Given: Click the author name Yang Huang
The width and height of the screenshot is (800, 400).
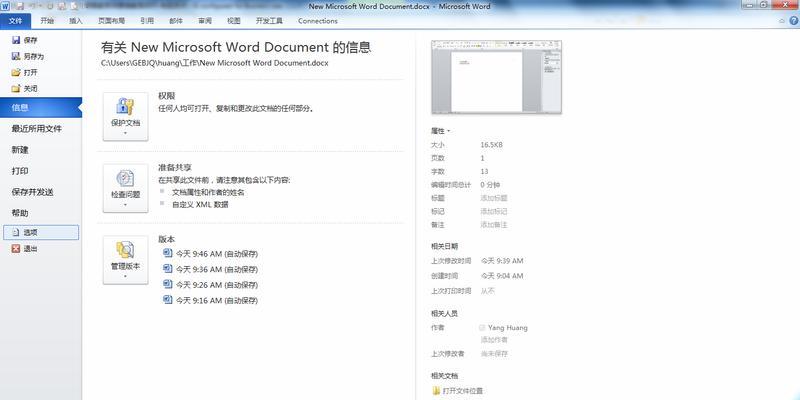Looking at the screenshot, I should pyautogui.click(x=508, y=328).
